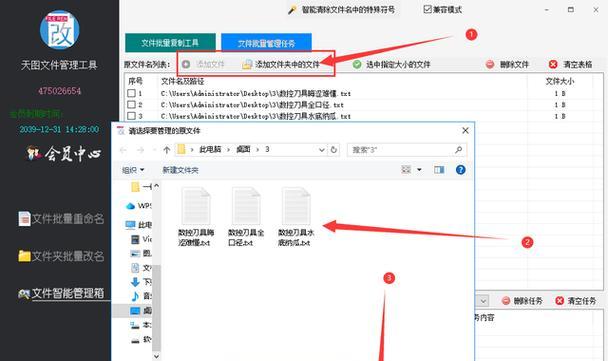The image size is (608, 361).
Task: Click the 文件大小 column header
Action: pyautogui.click(x=560, y=81)
